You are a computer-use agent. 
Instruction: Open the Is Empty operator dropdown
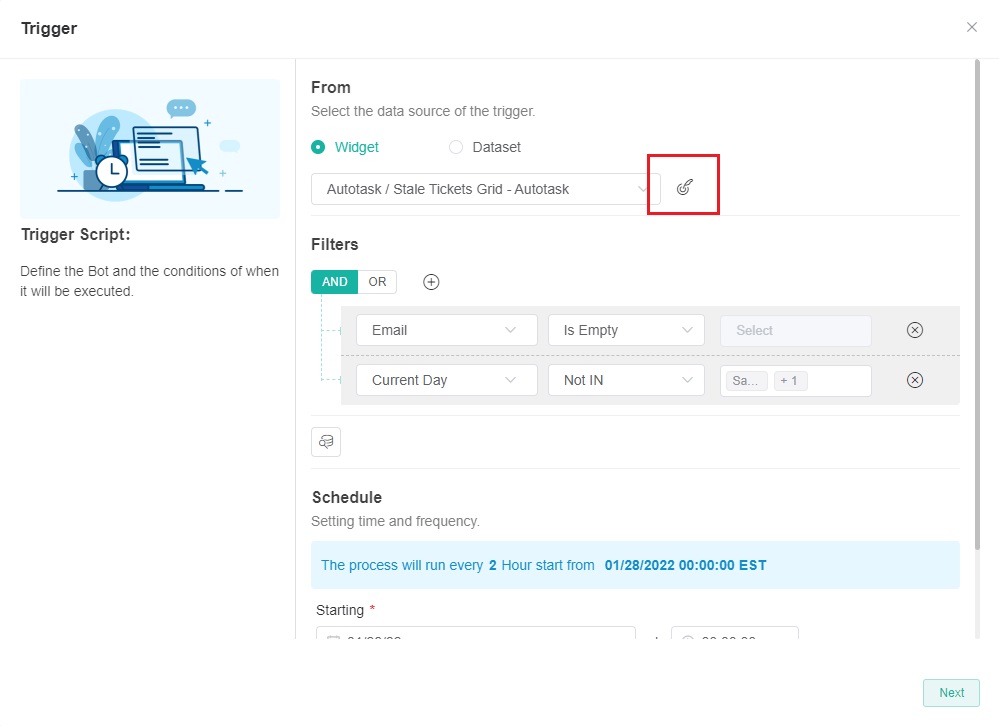tap(626, 330)
